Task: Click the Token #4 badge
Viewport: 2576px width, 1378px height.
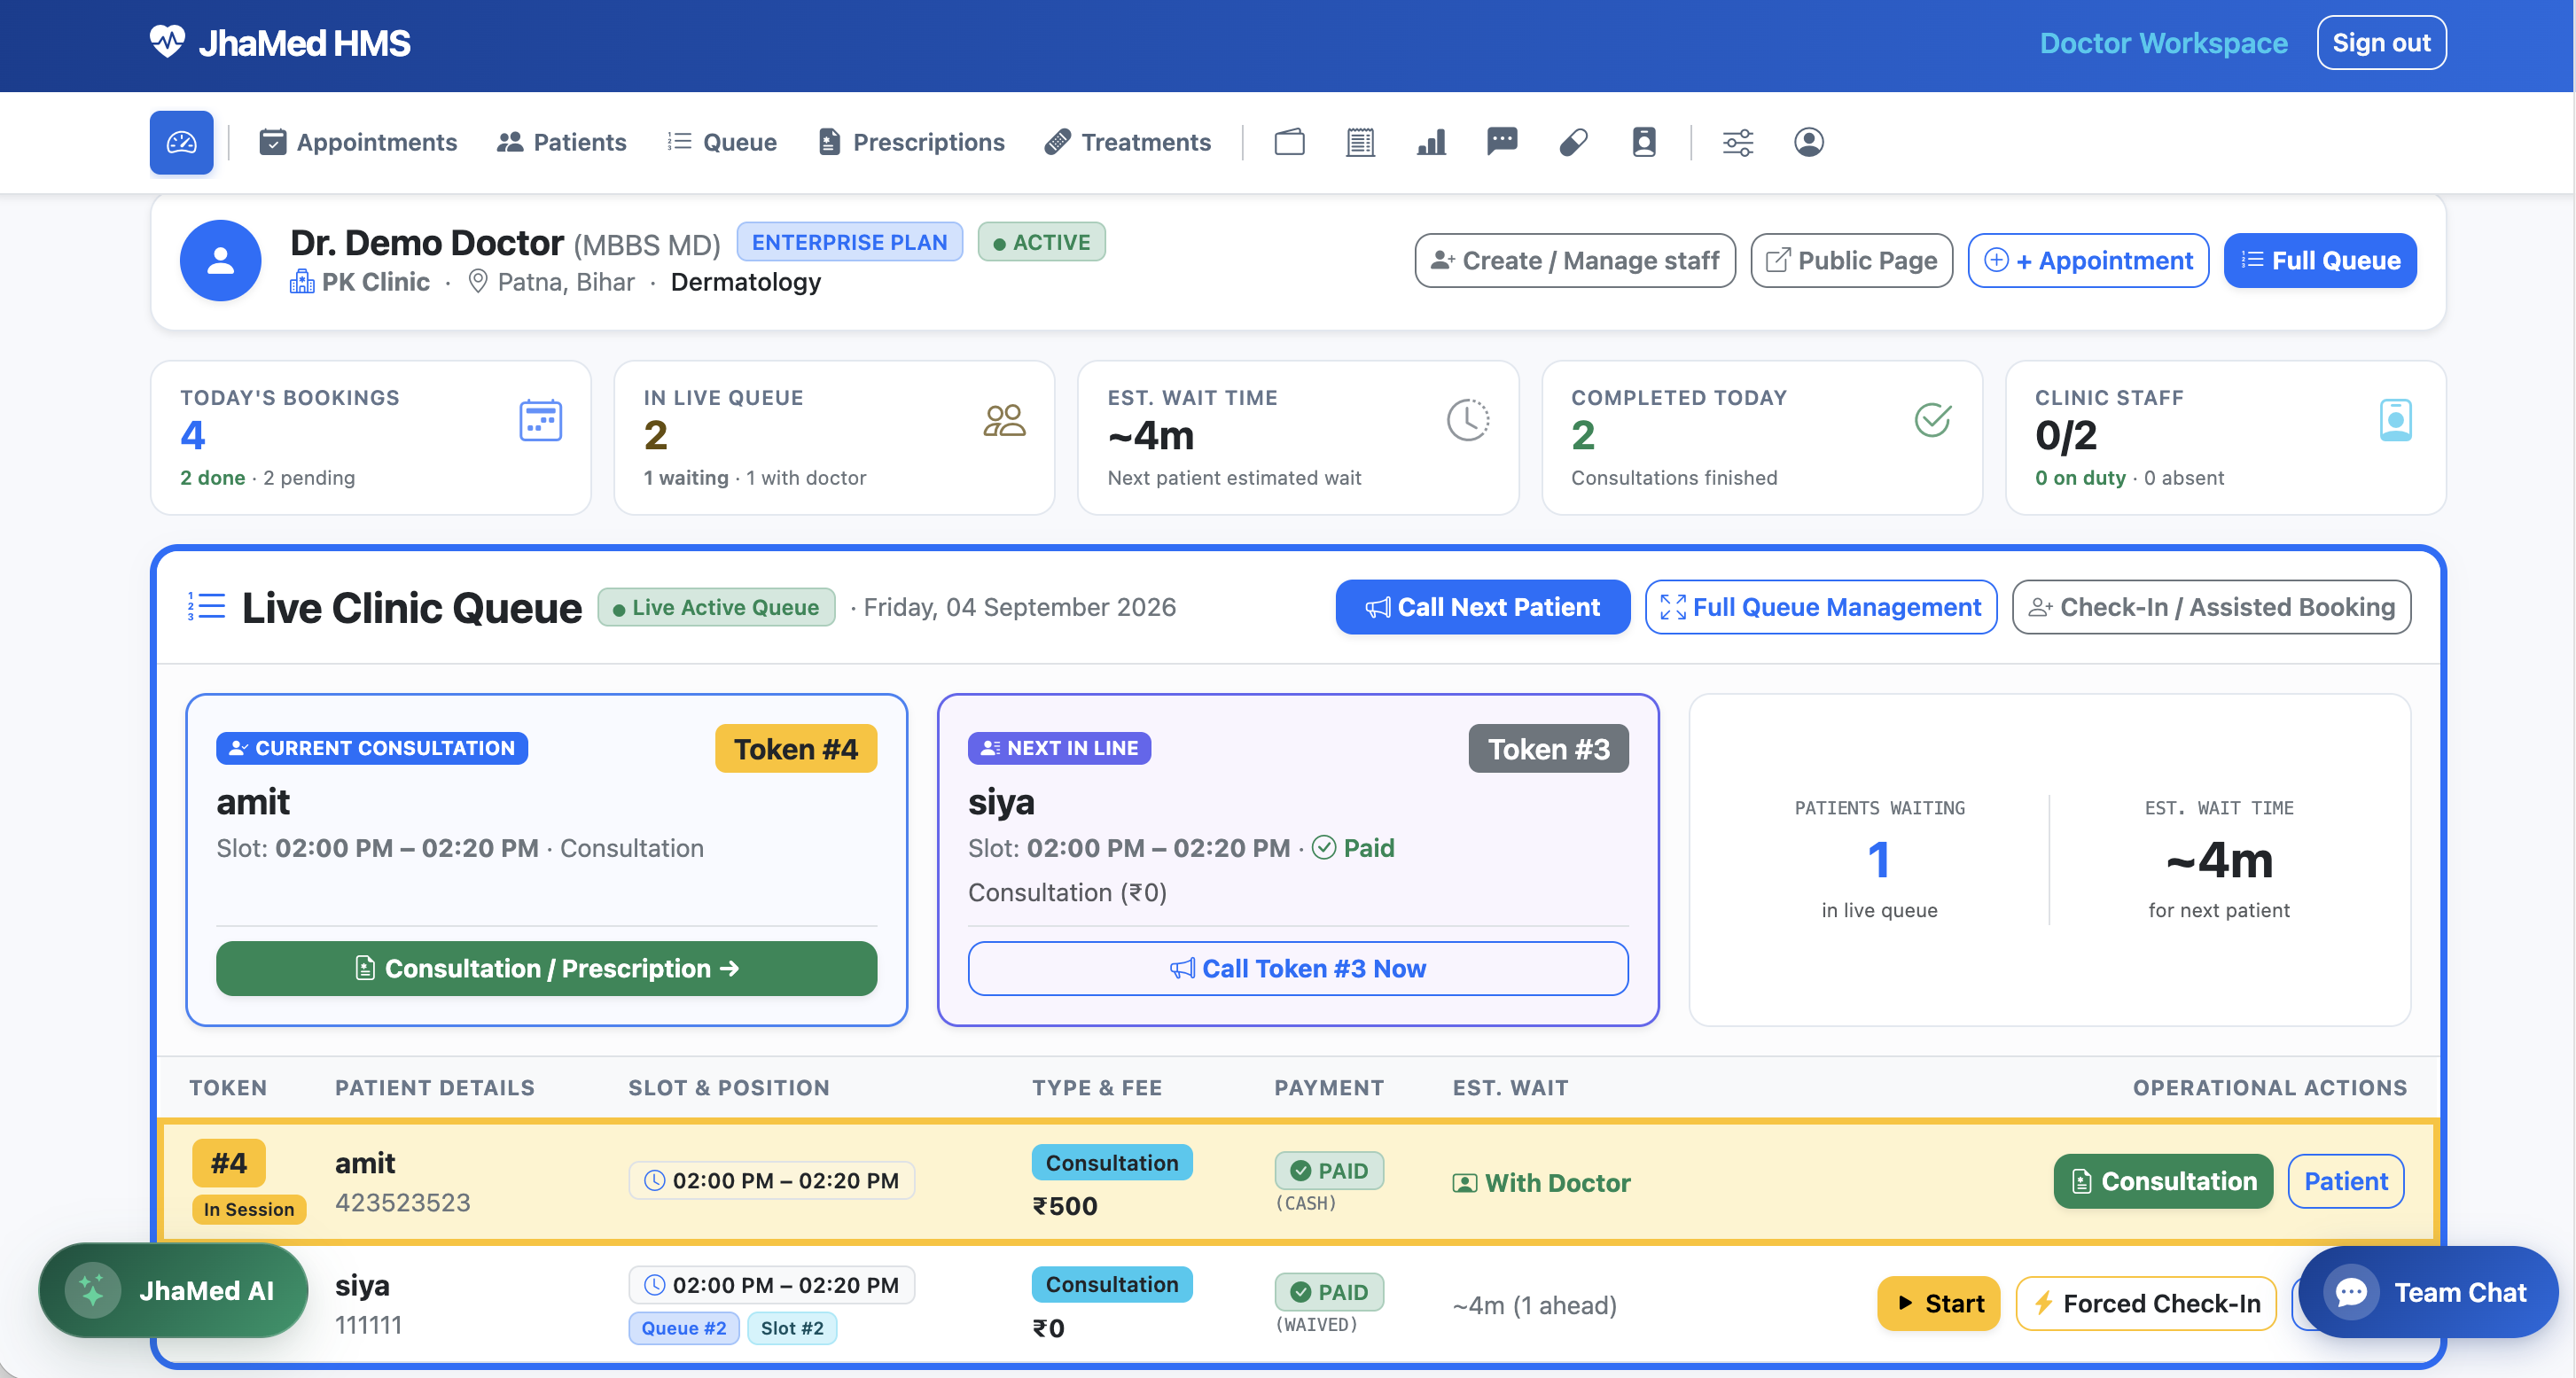Action: [x=796, y=748]
